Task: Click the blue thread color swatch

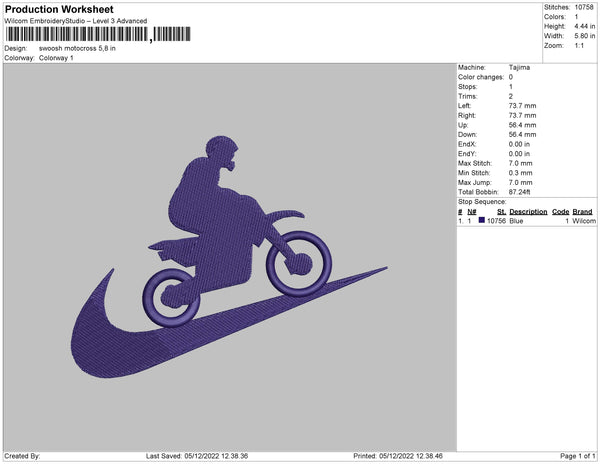Action: (482, 220)
